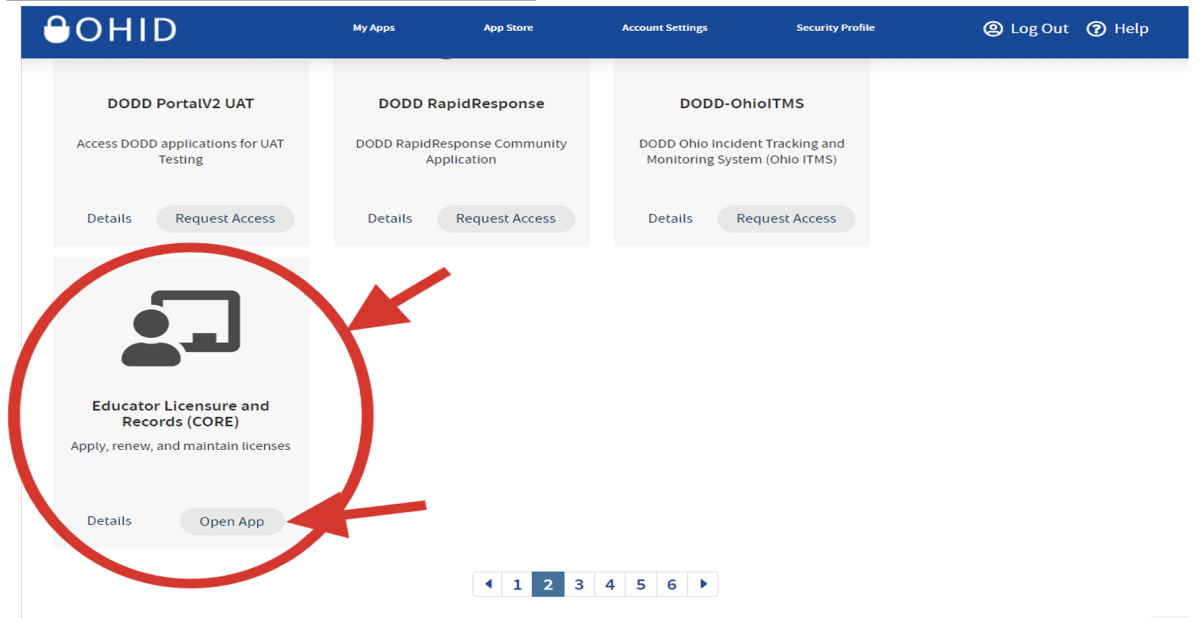Request Access for DODD-OhioITMS

click(x=786, y=218)
